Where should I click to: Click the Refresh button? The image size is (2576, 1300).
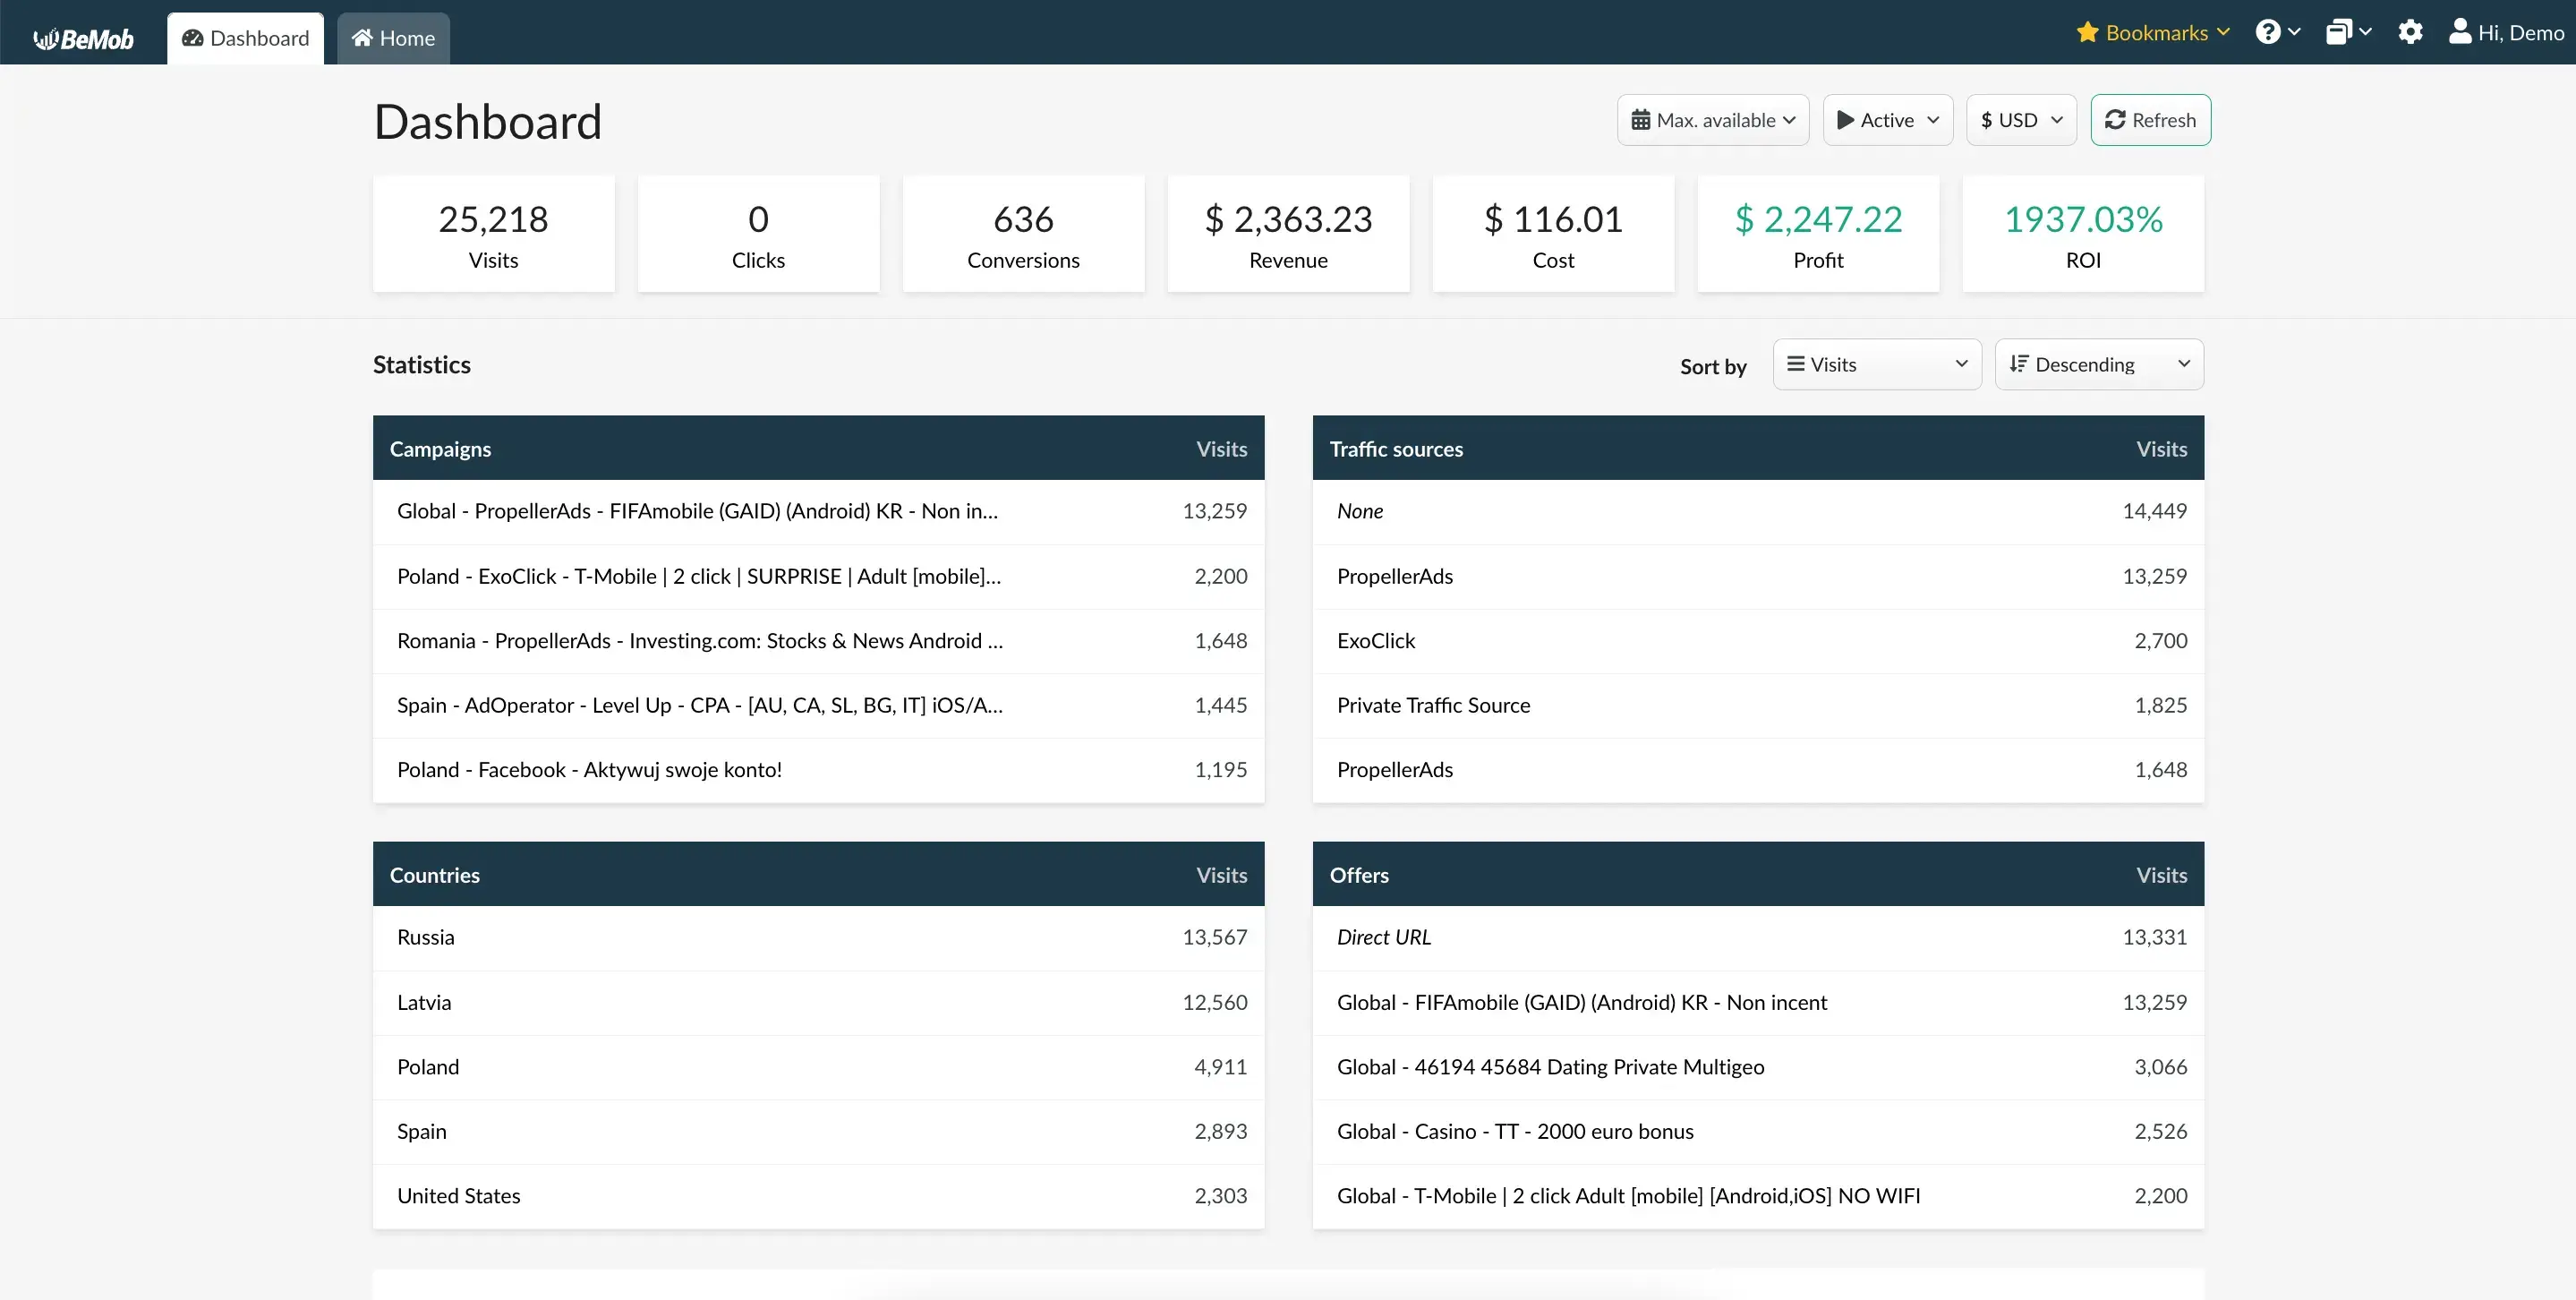(2150, 120)
